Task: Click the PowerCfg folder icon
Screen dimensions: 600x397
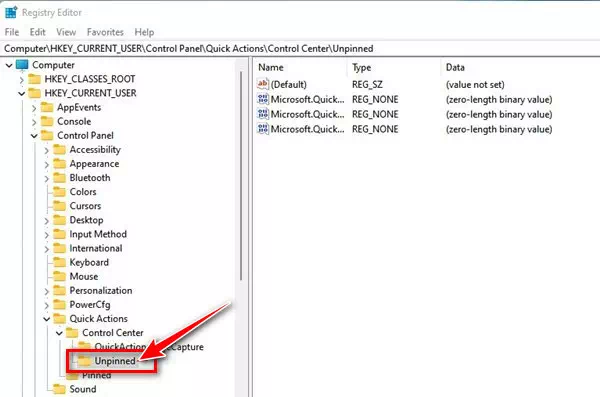Action: pos(59,305)
